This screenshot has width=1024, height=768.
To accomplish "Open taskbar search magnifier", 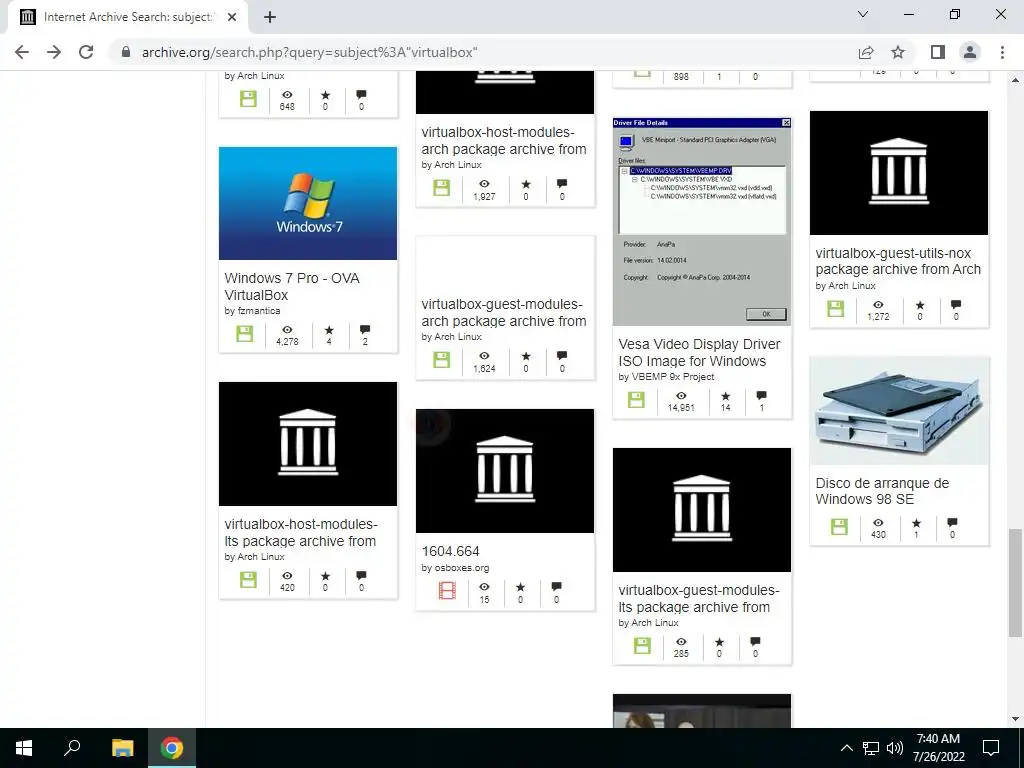I will point(72,748).
